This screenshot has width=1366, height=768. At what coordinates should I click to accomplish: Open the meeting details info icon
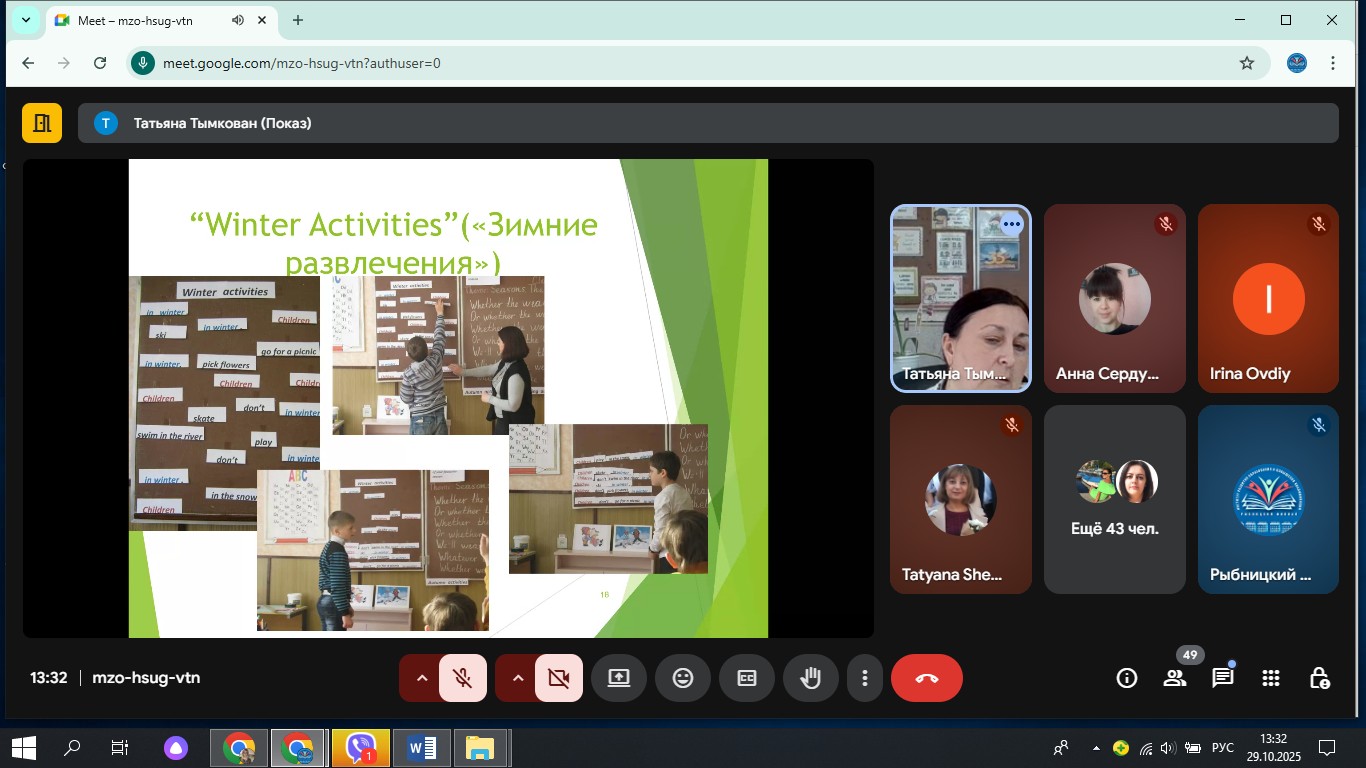tap(1127, 678)
